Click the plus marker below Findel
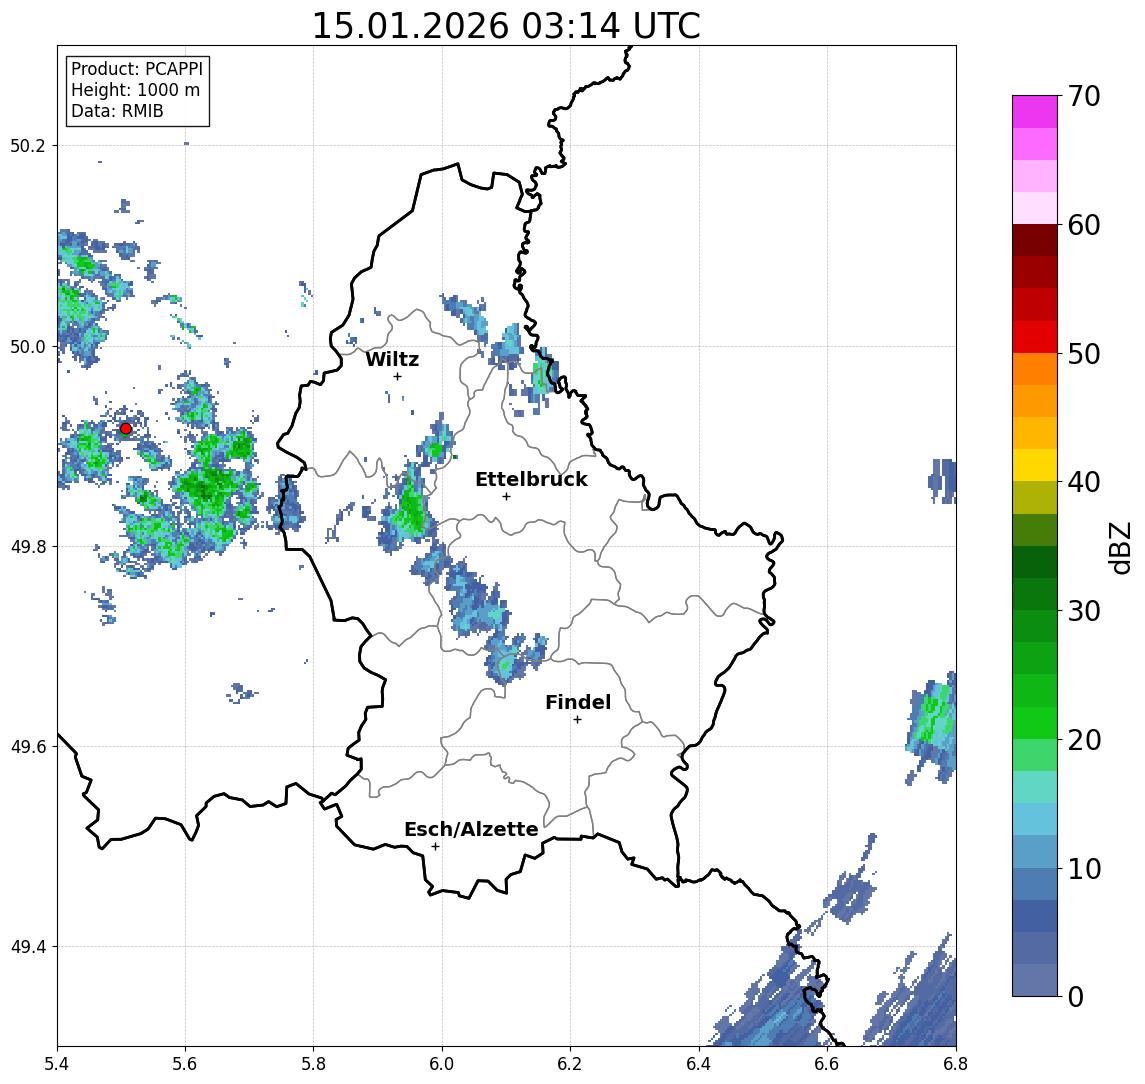 577,720
